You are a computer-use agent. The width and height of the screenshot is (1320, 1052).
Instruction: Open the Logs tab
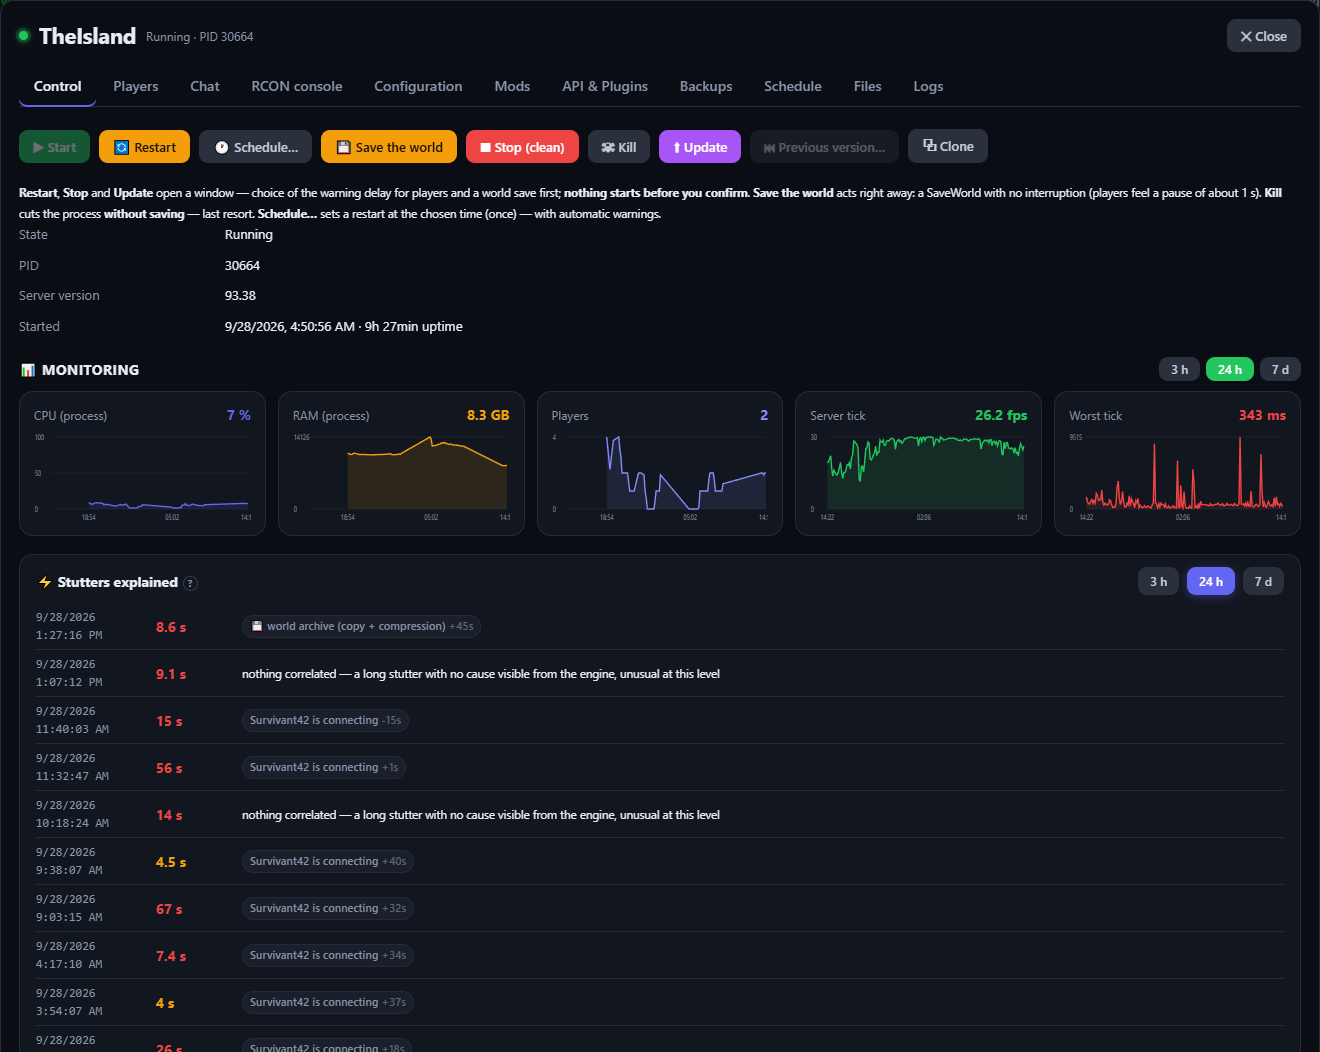928,86
